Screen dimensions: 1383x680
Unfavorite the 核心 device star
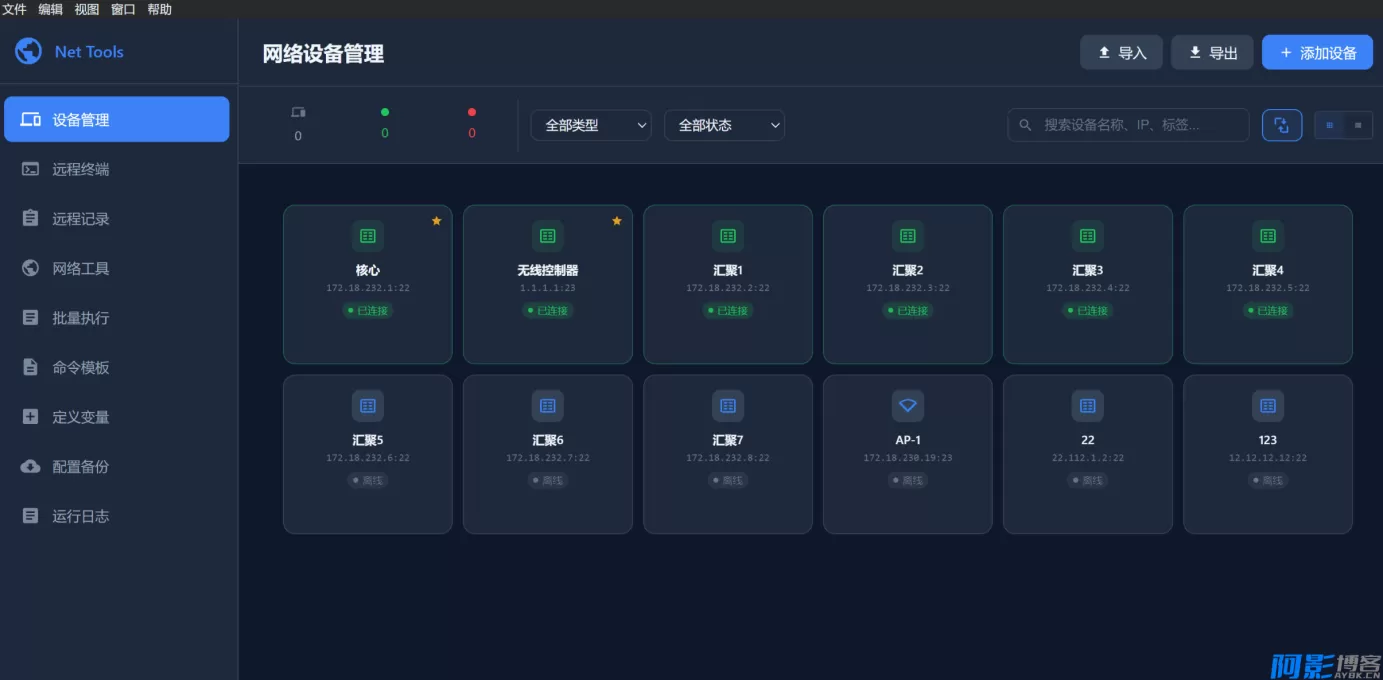tap(436, 221)
